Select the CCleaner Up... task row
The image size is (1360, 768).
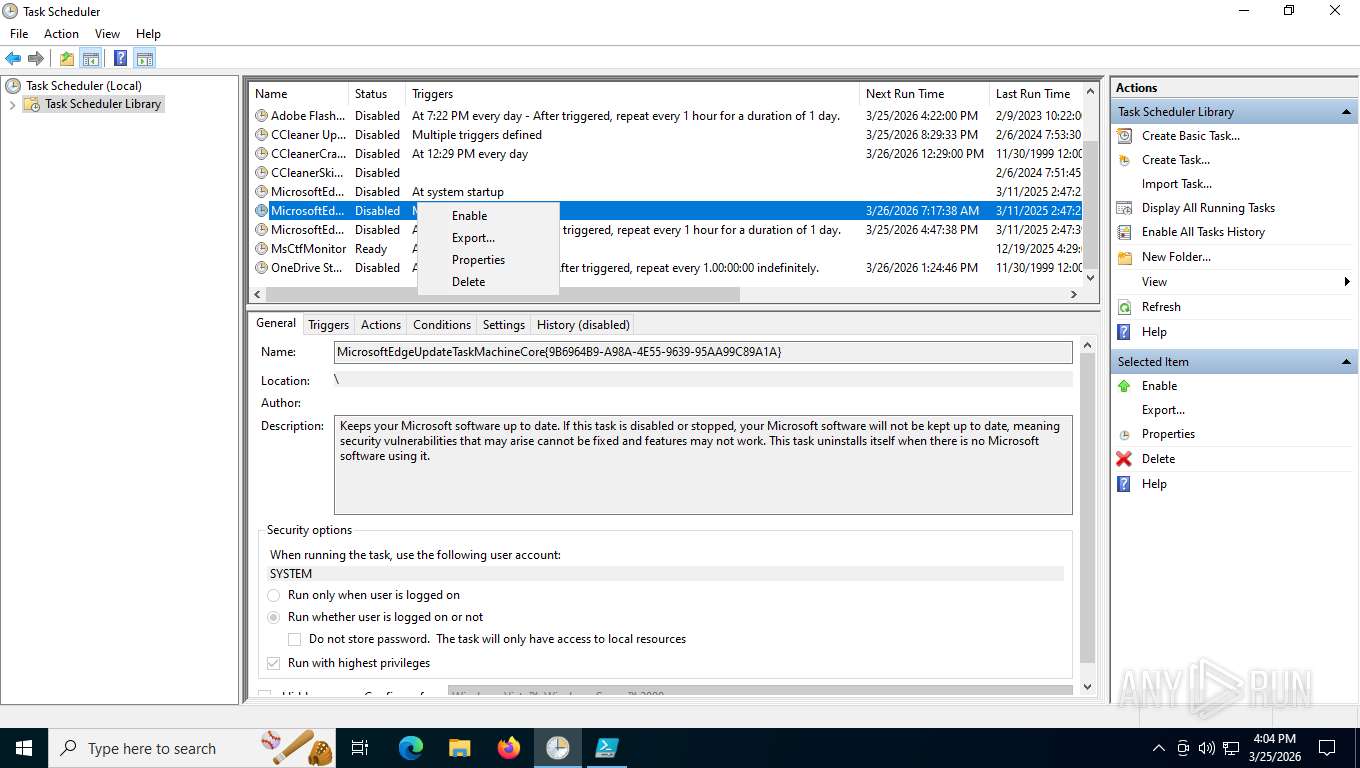click(x=666, y=135)
